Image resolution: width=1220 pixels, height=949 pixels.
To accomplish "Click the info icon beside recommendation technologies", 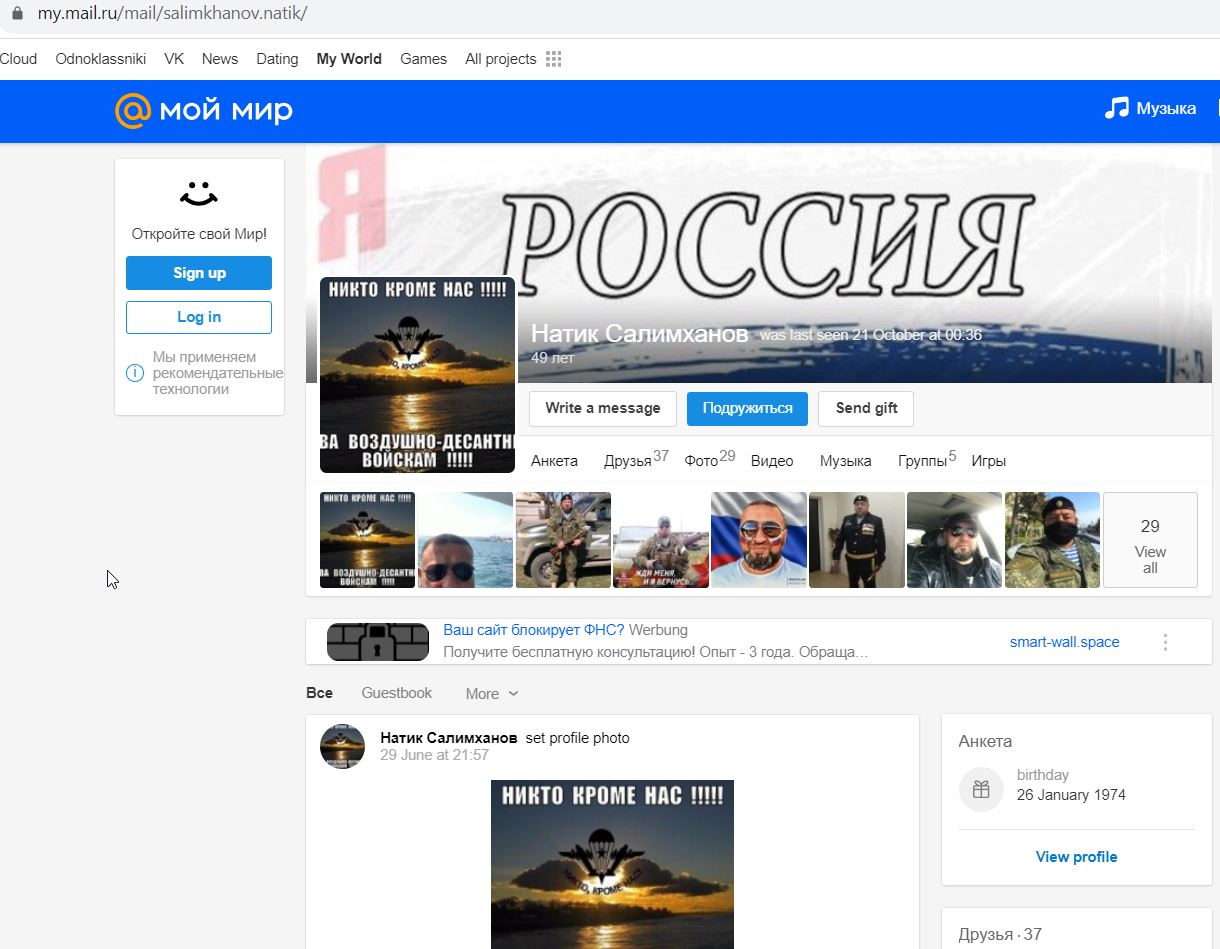I will pos(135,373).
